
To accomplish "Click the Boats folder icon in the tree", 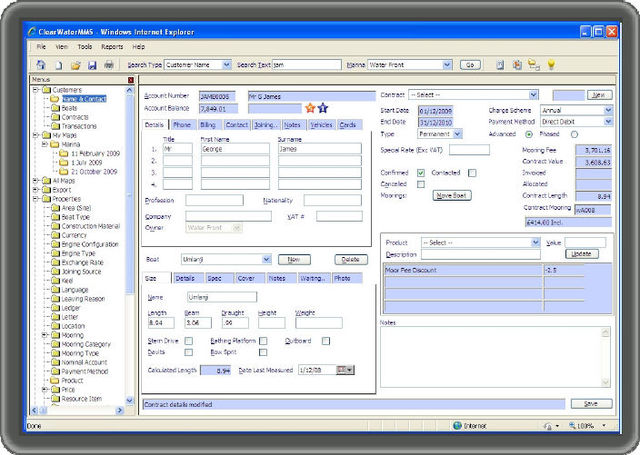I will pyautogui.click(x=56, y=108).
